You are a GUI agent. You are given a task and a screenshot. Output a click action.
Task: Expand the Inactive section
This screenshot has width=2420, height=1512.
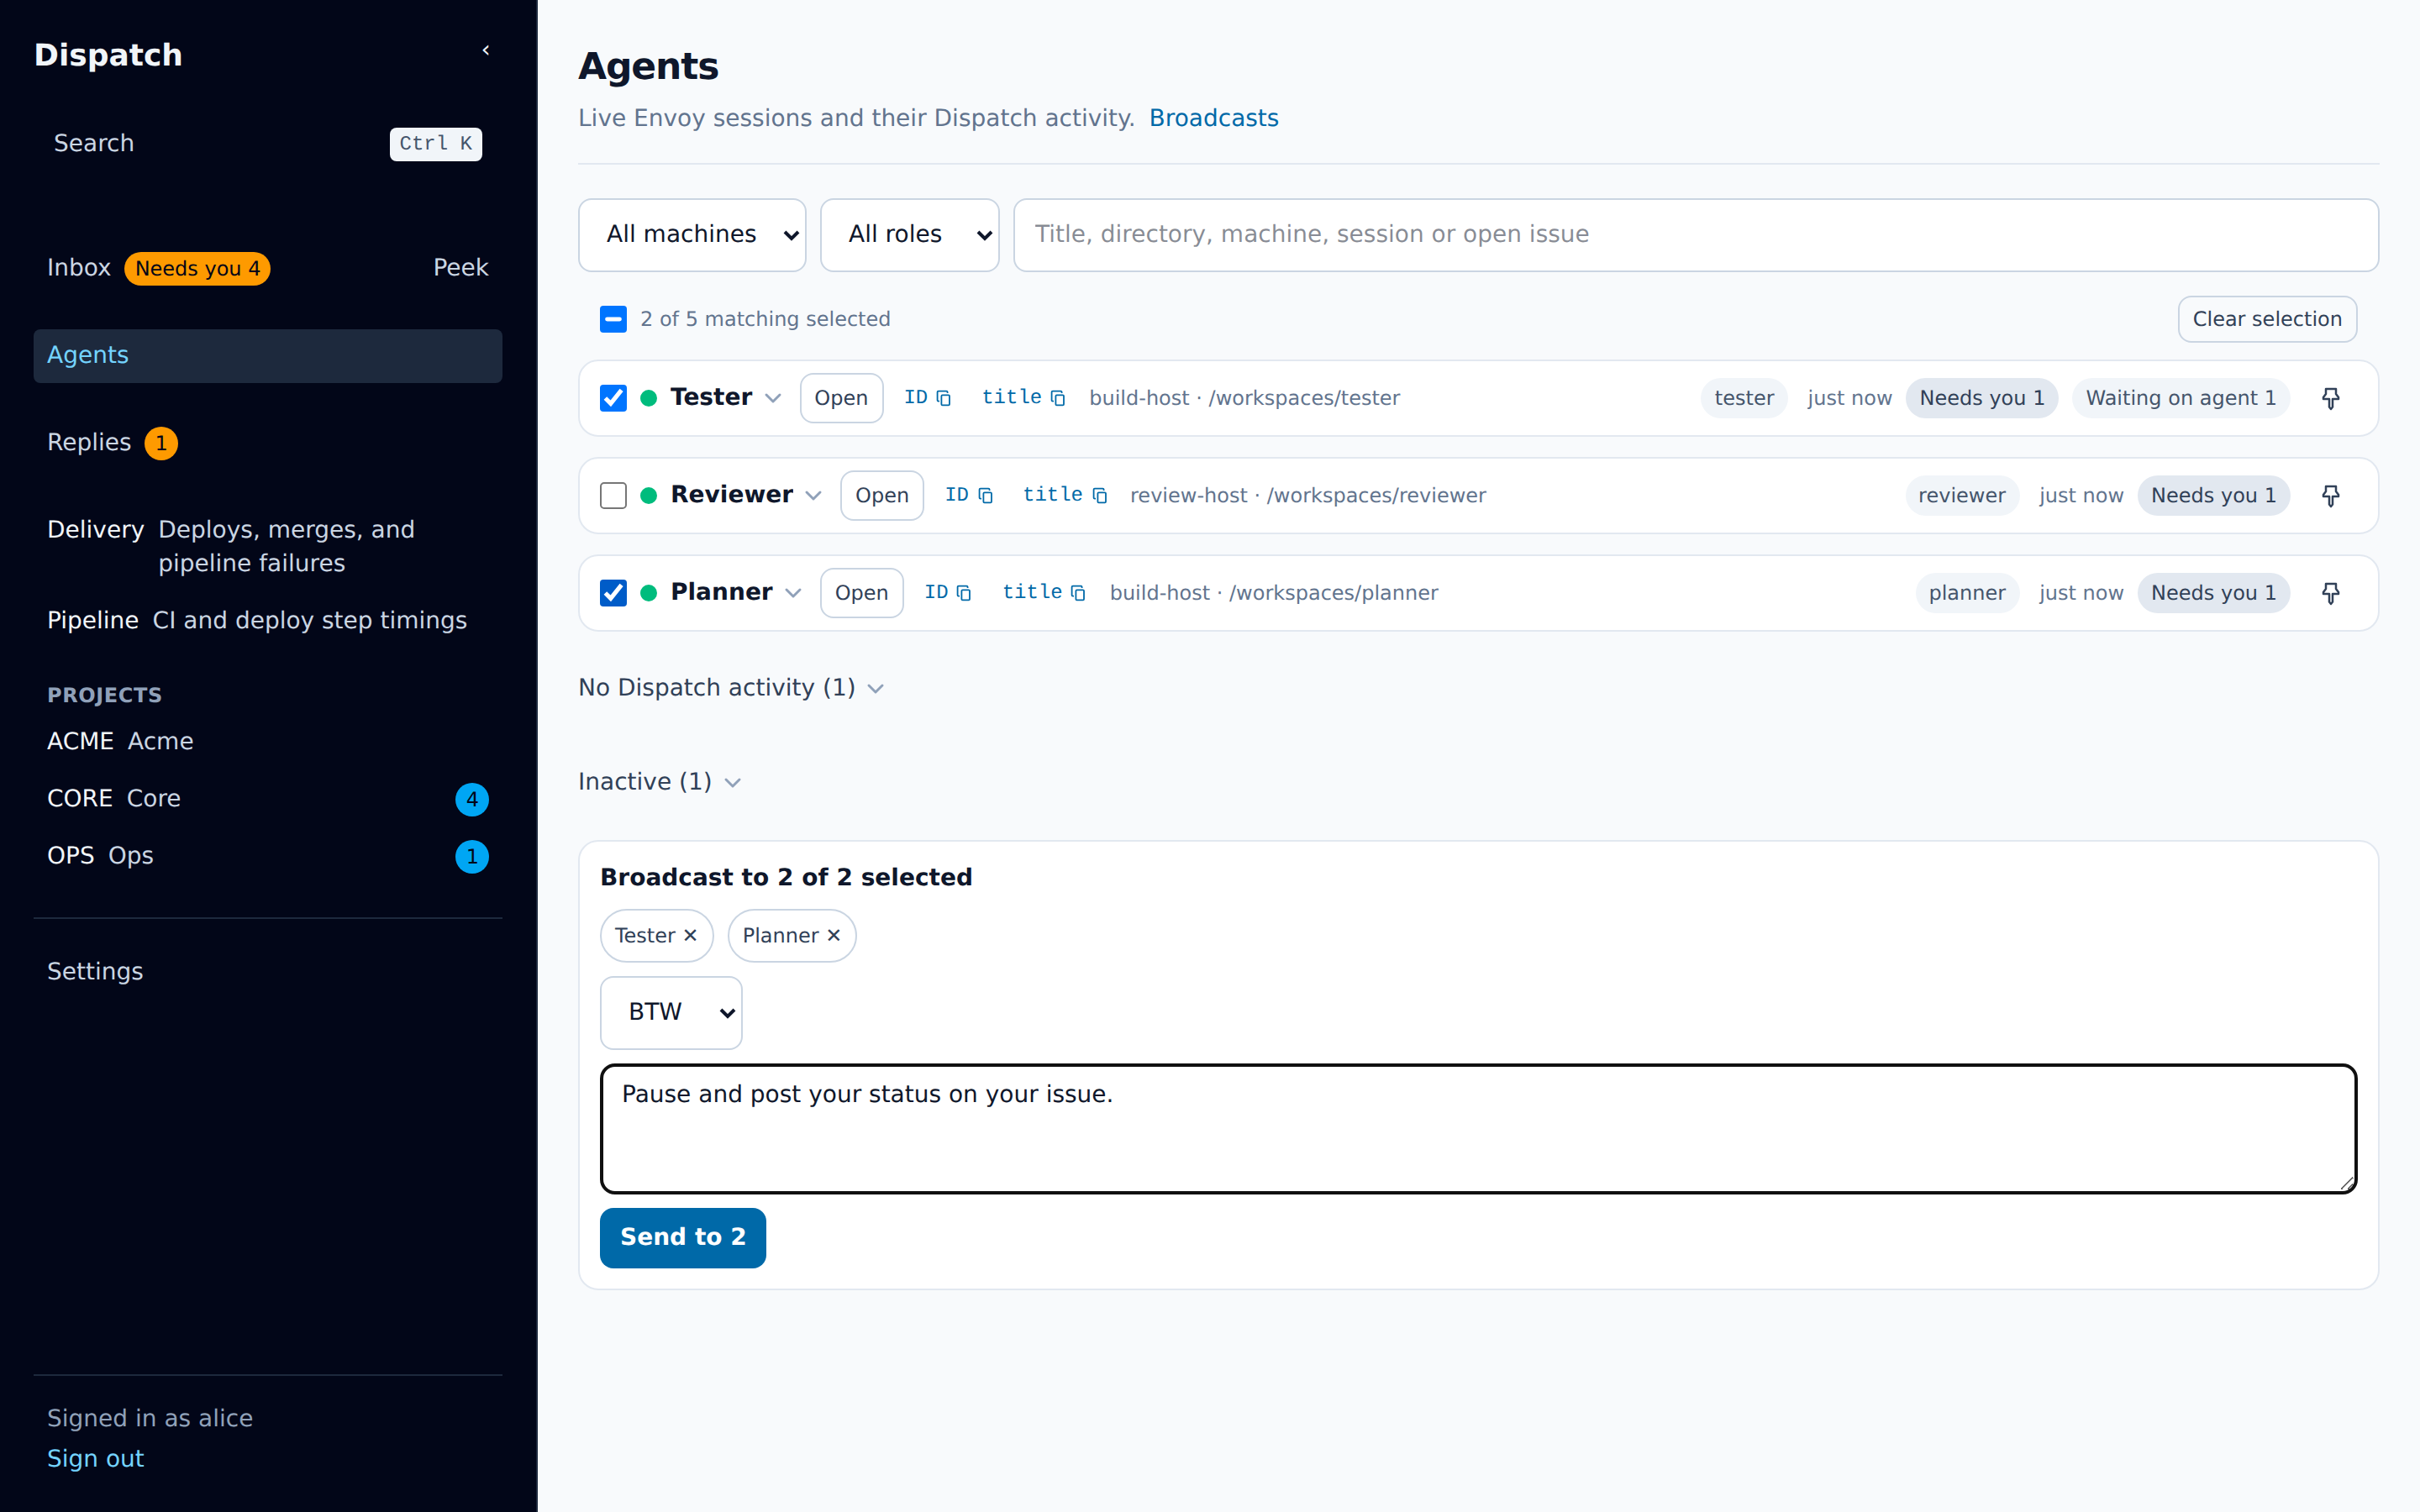coord(660,781)
